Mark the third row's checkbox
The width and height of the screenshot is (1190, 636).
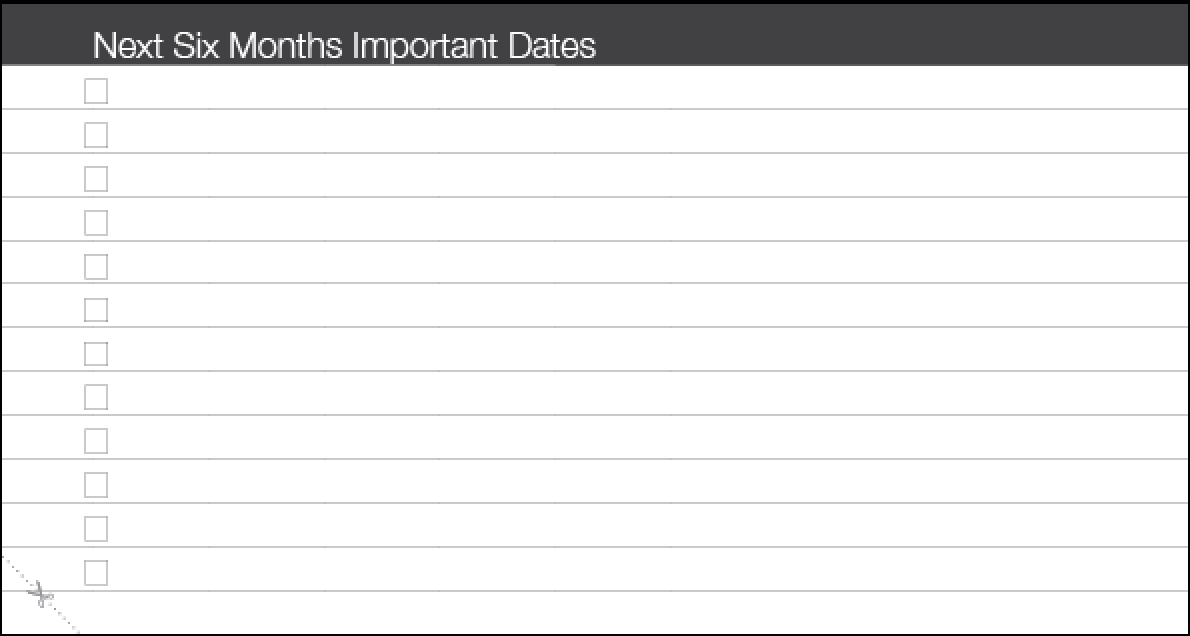[96, 179]
